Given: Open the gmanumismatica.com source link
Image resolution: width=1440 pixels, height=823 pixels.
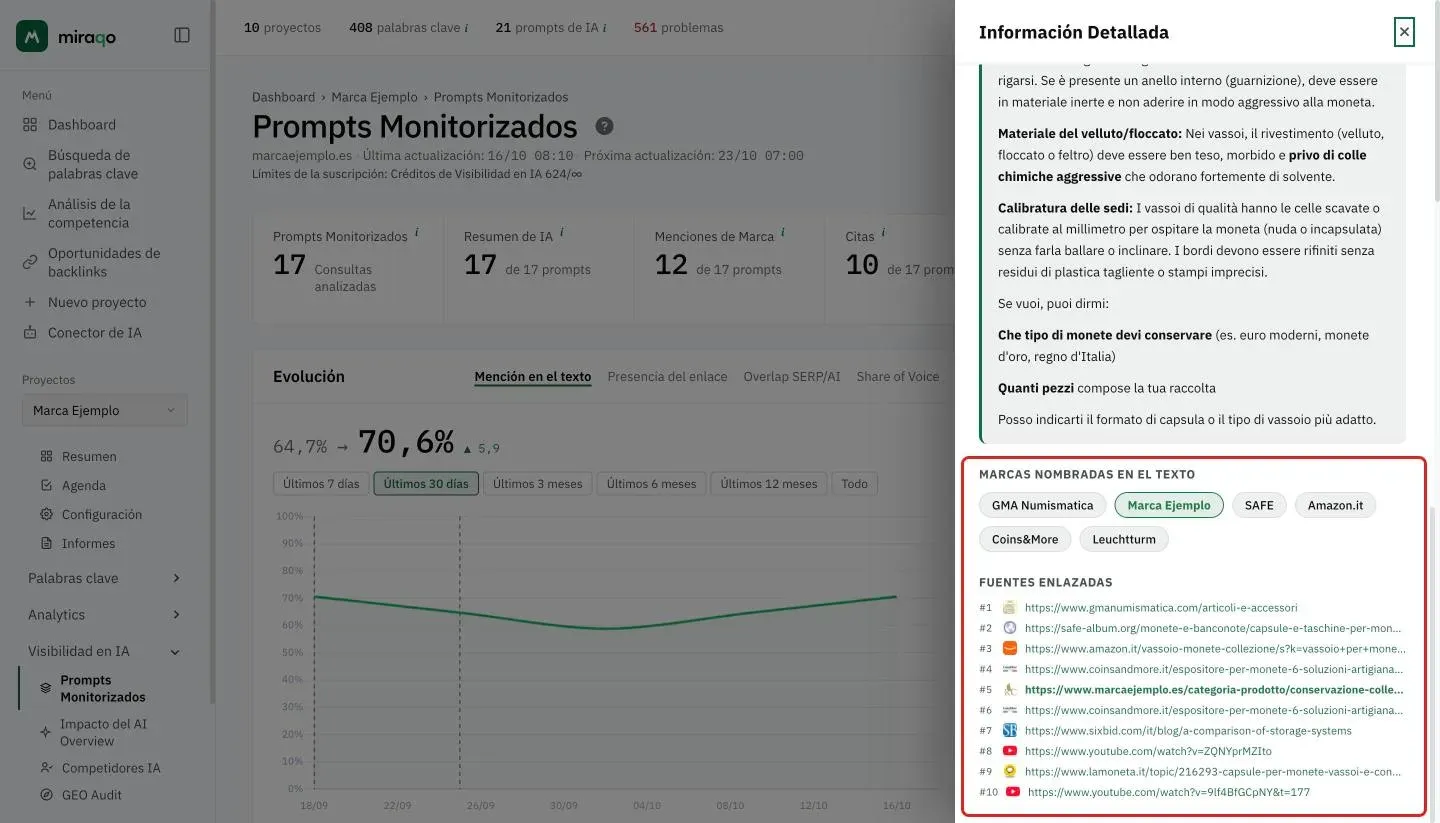Looking at the screenshot, I should click(x=1161, y=607).
